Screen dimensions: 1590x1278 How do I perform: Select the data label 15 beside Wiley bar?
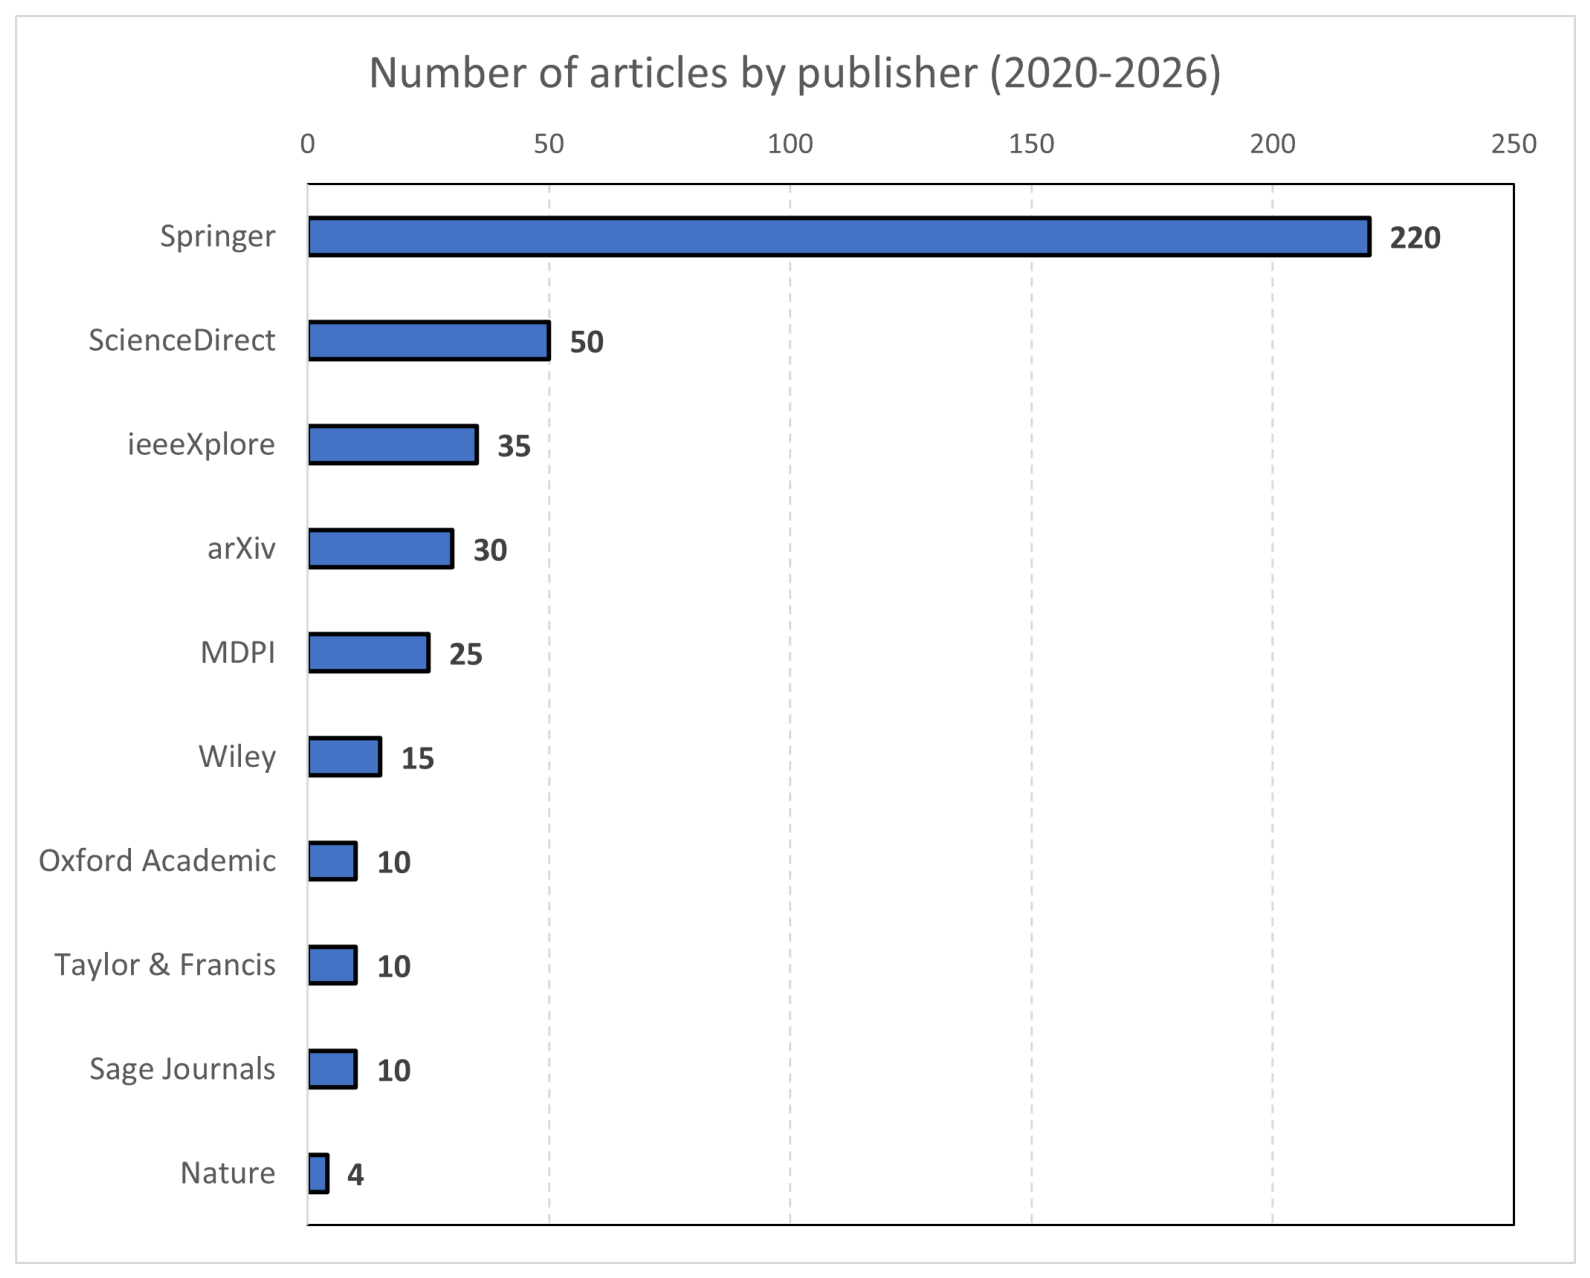(418, 758)
